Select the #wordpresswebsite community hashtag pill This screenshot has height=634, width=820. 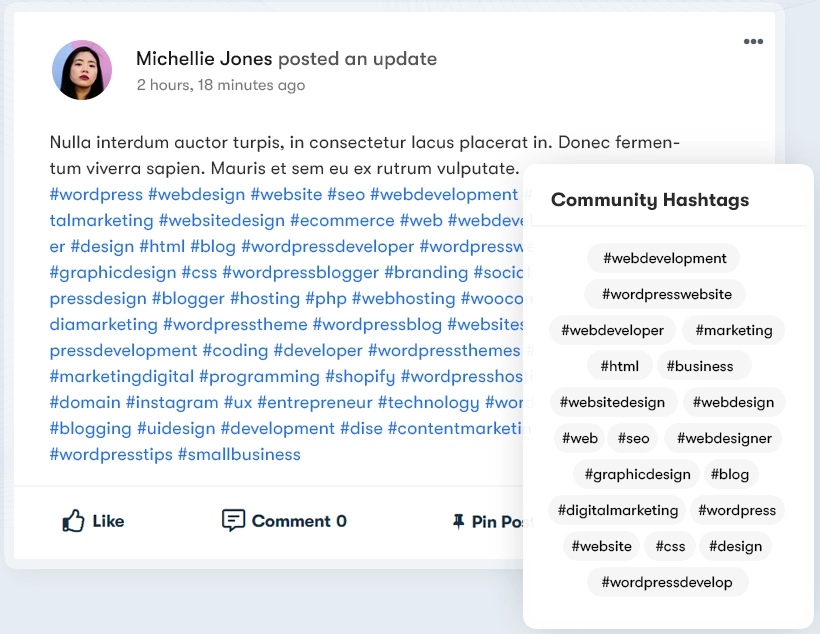665,294
